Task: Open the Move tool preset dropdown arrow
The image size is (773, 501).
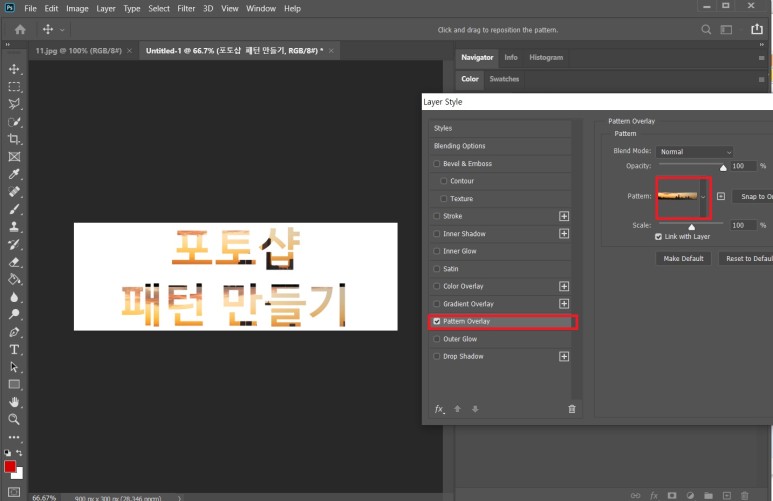Action: coord(62,30)
